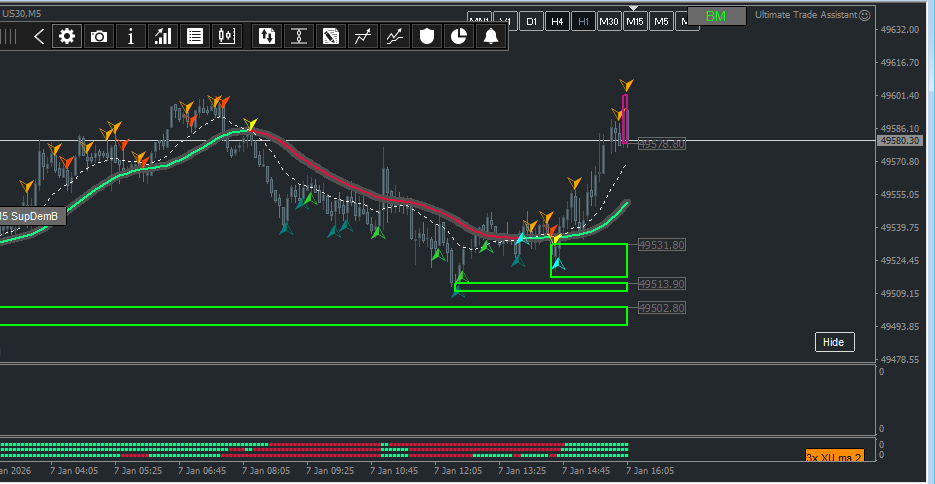This screenshot has width=935, height=484.
Task: Click the 7 Jan 12:05 time label
Action: (x=458, y=471)
